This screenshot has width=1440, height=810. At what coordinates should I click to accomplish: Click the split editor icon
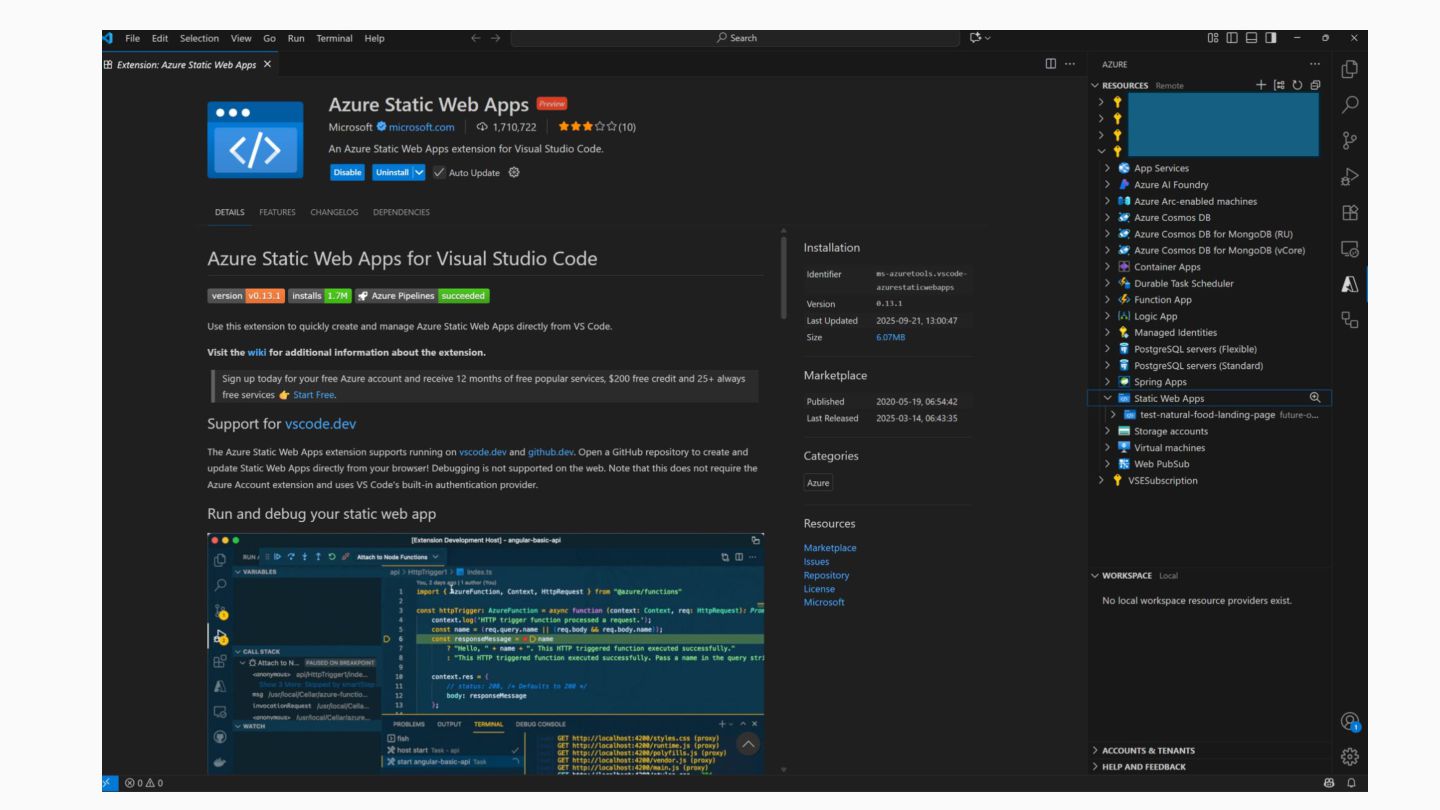(x=1051, y=64)
